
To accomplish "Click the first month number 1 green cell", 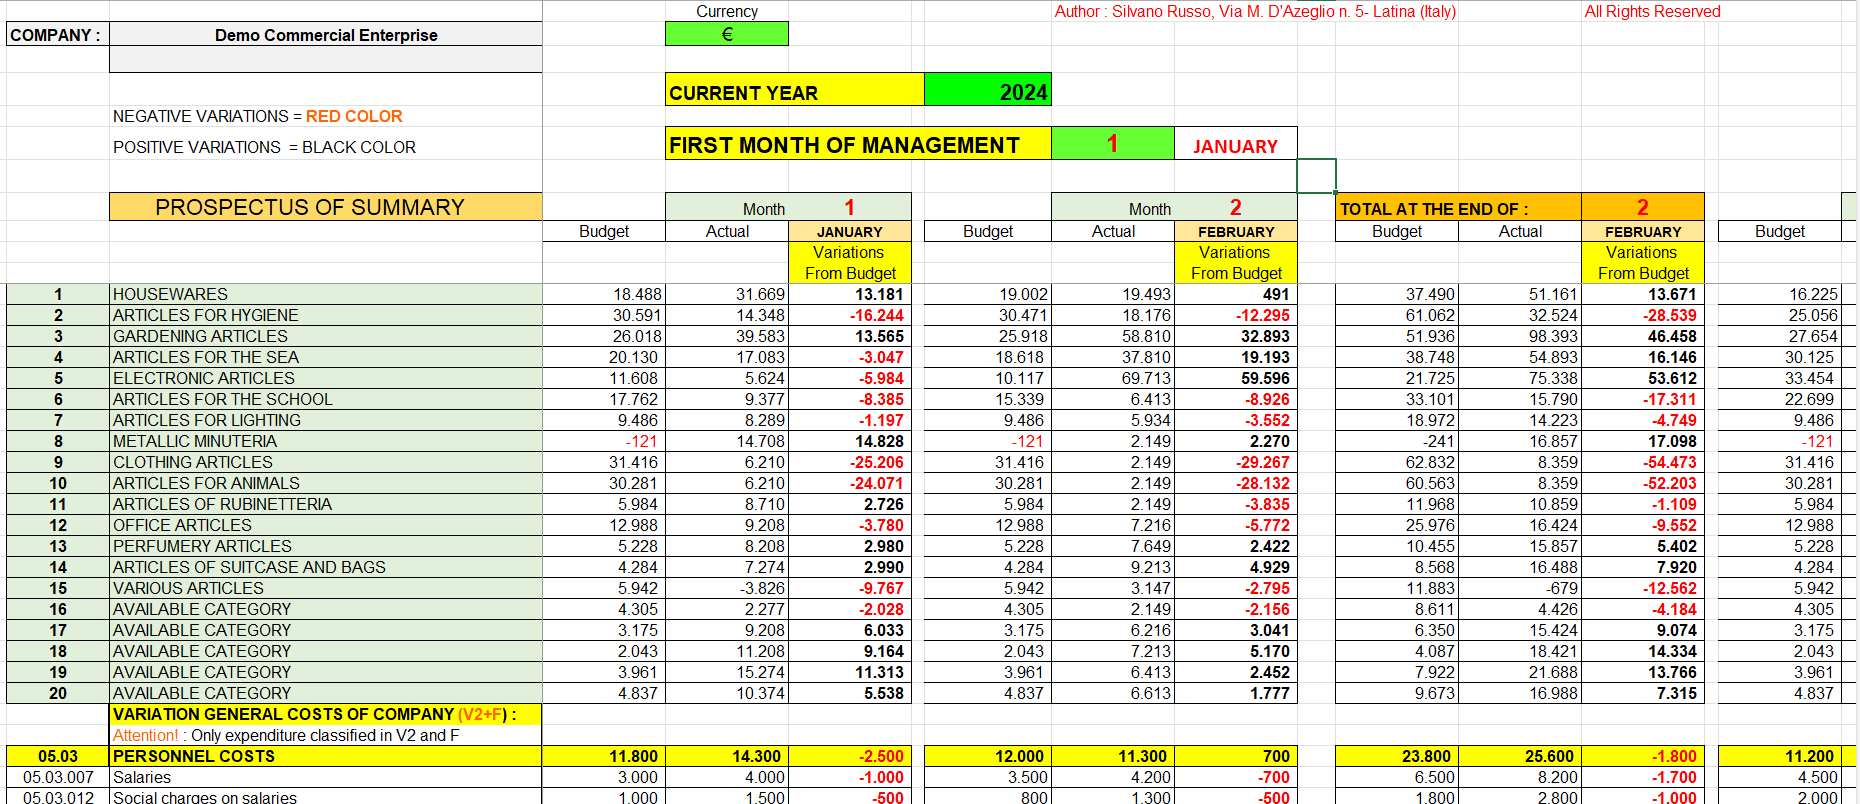I will click(1112, 143).
